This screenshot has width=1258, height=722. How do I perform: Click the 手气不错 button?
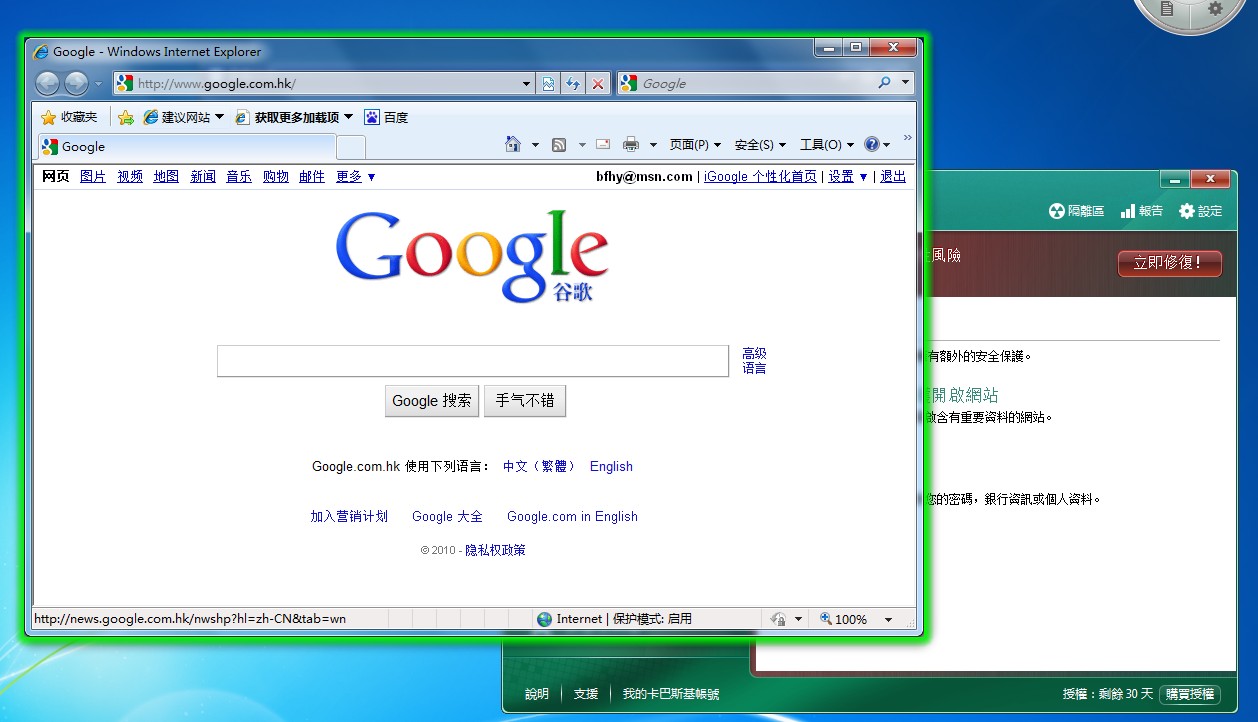[525, 401]
